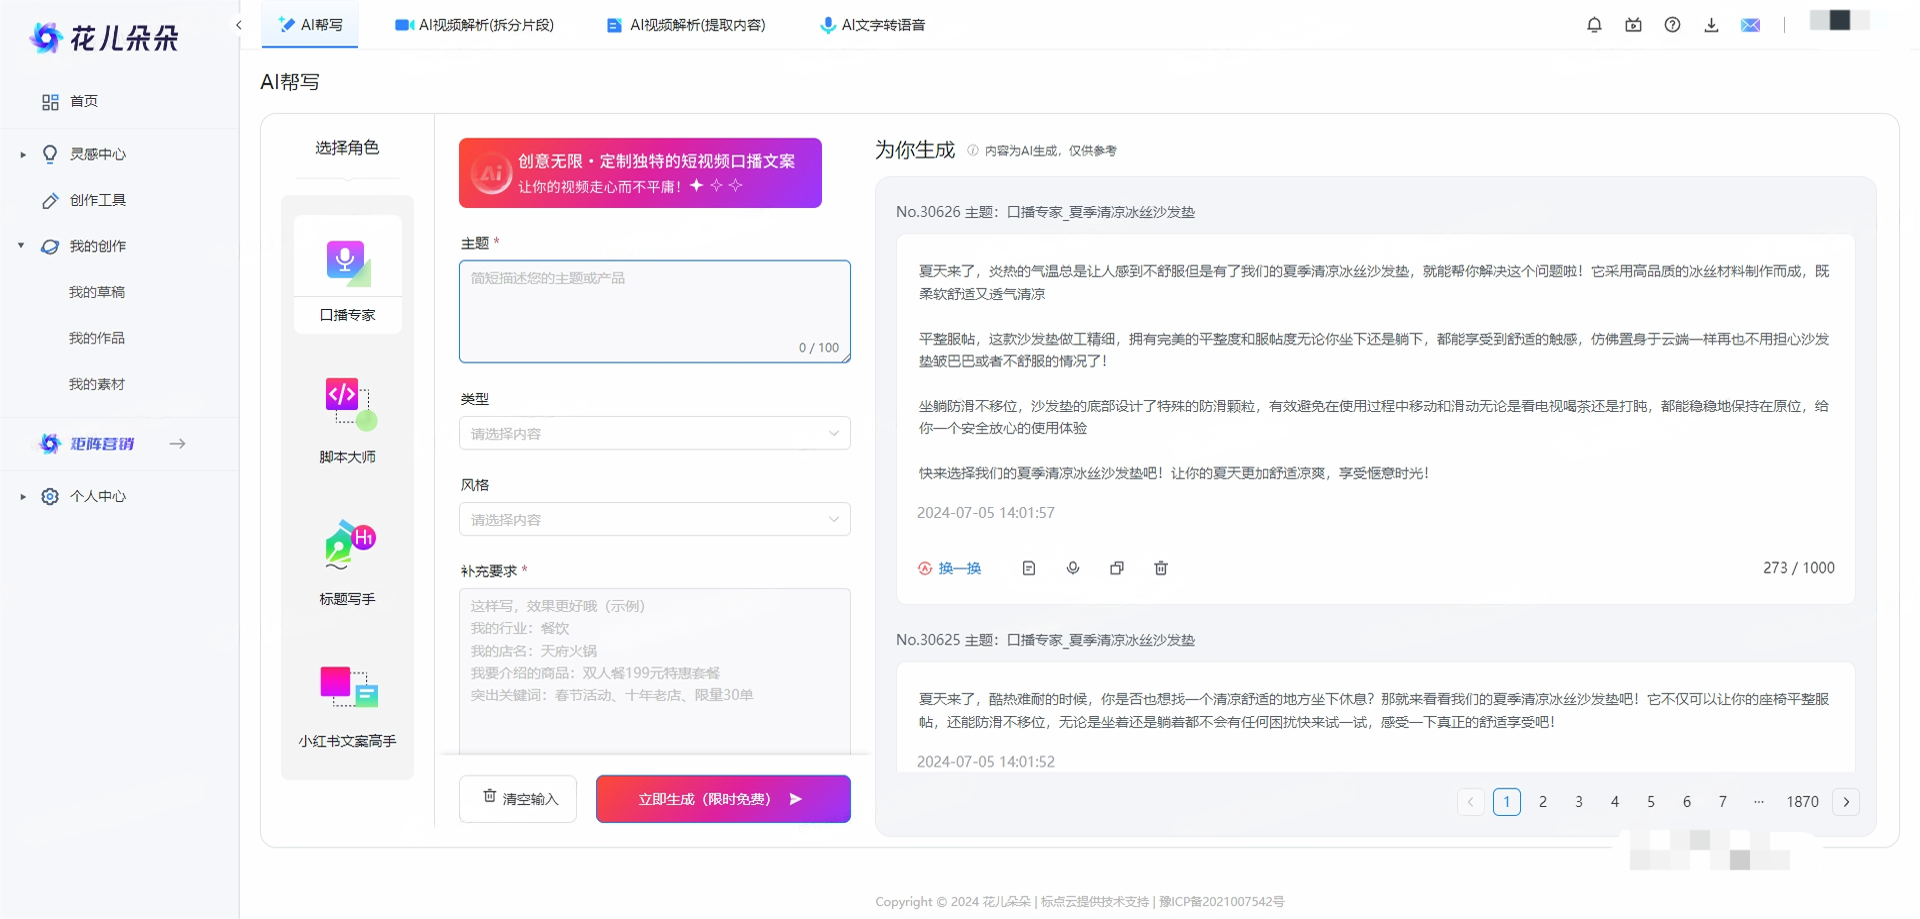1920x919 pixels.
Task: Click 立即生成 (限时免费) button
Action: pos(723,799)
